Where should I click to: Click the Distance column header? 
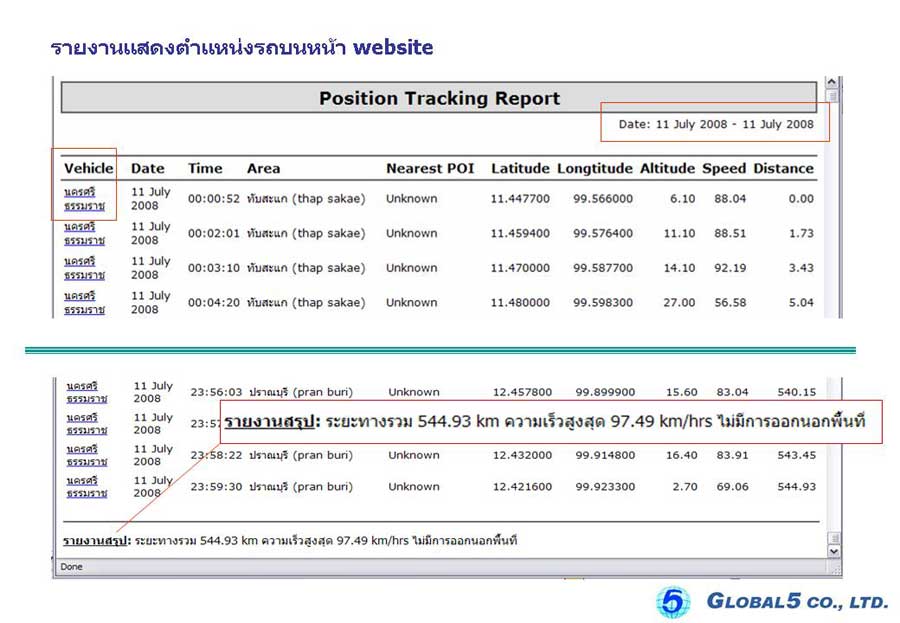tap(783, 168)
